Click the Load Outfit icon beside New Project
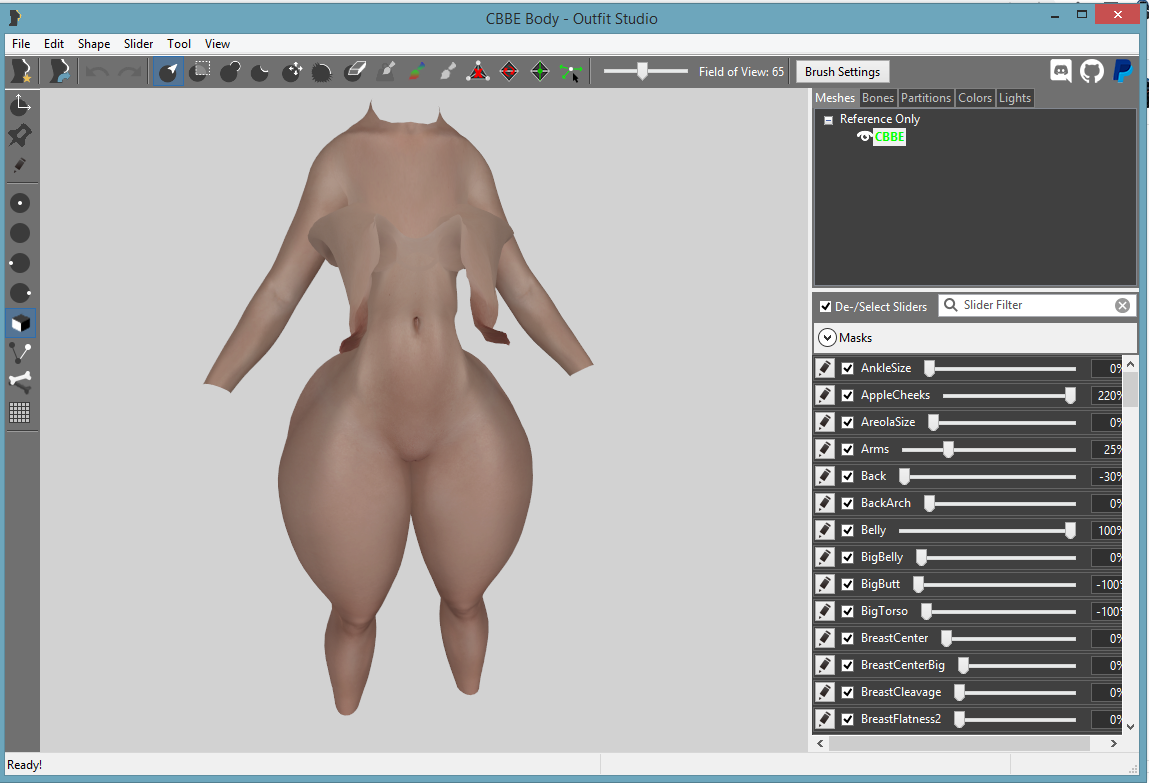The height and width of the screenshot is (783, 1149). tap(59, 72)
